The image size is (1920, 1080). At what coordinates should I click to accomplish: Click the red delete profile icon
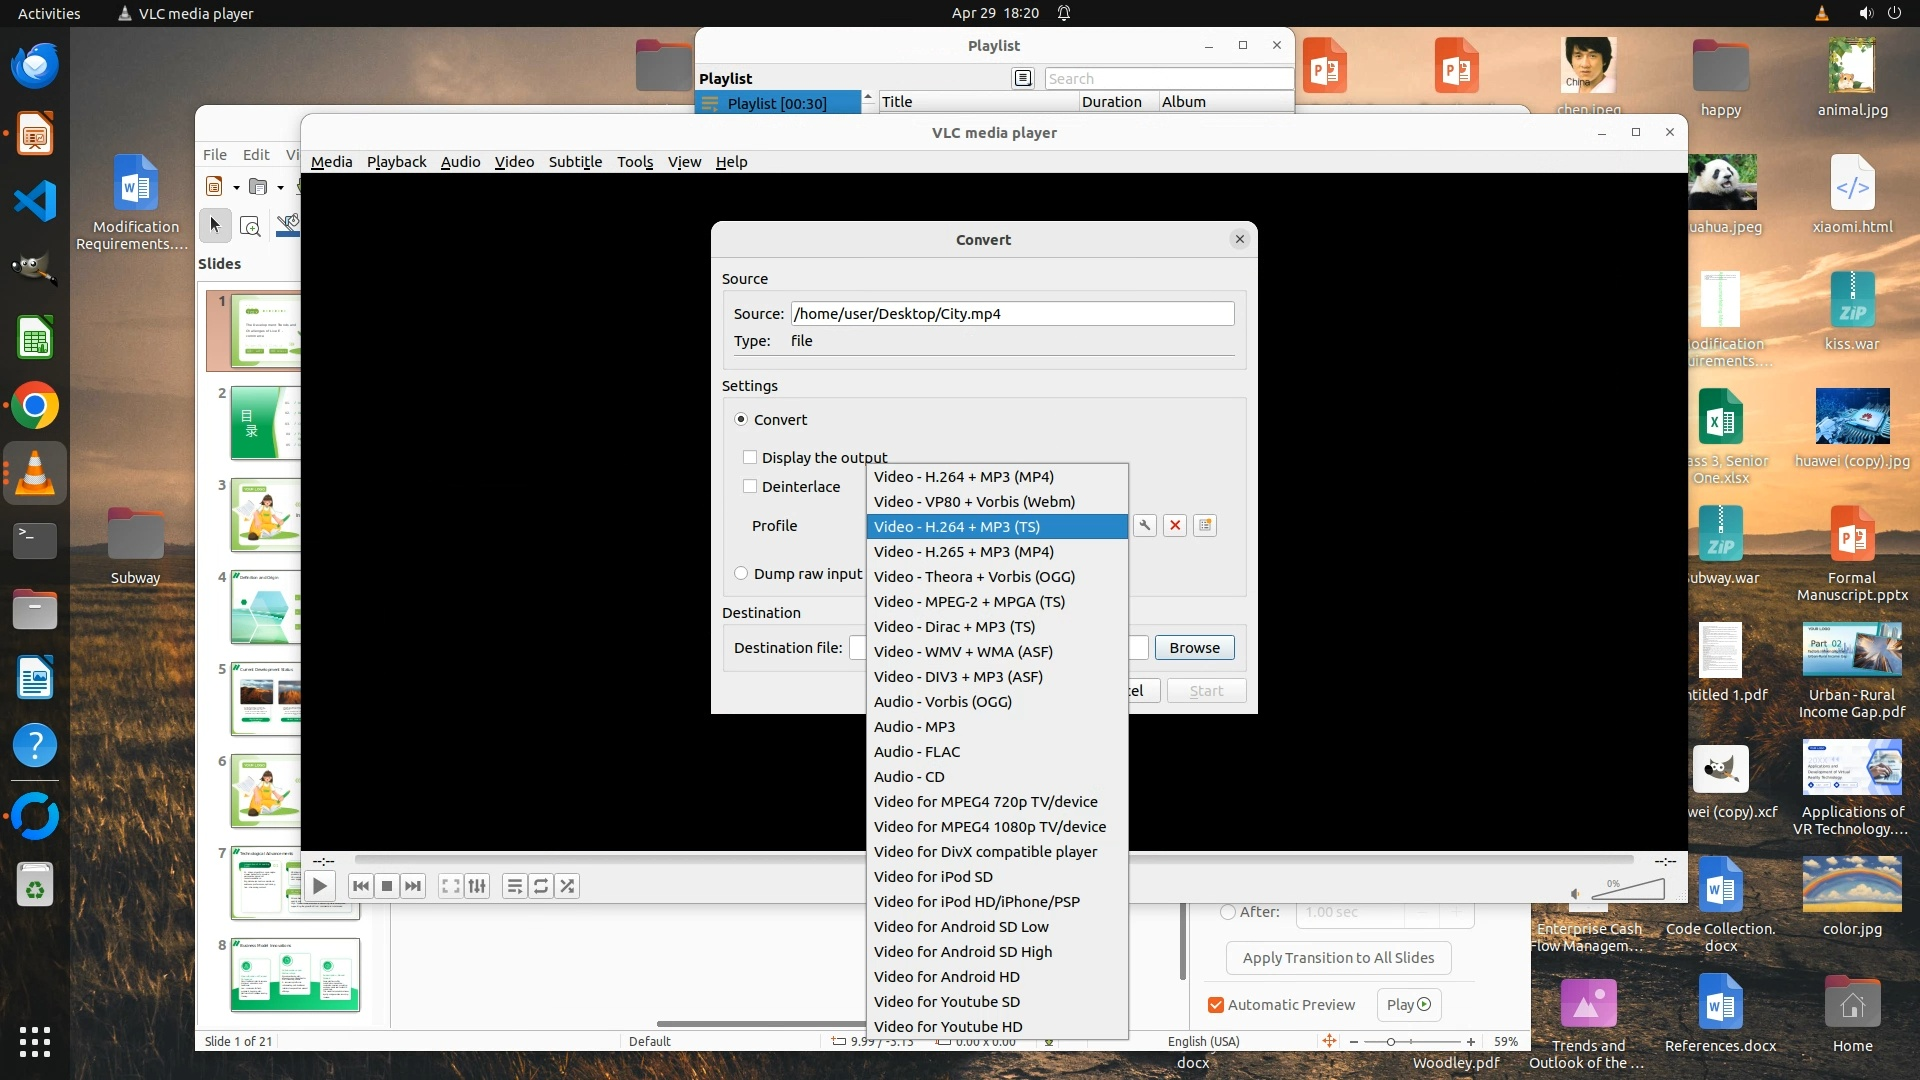1175,526
